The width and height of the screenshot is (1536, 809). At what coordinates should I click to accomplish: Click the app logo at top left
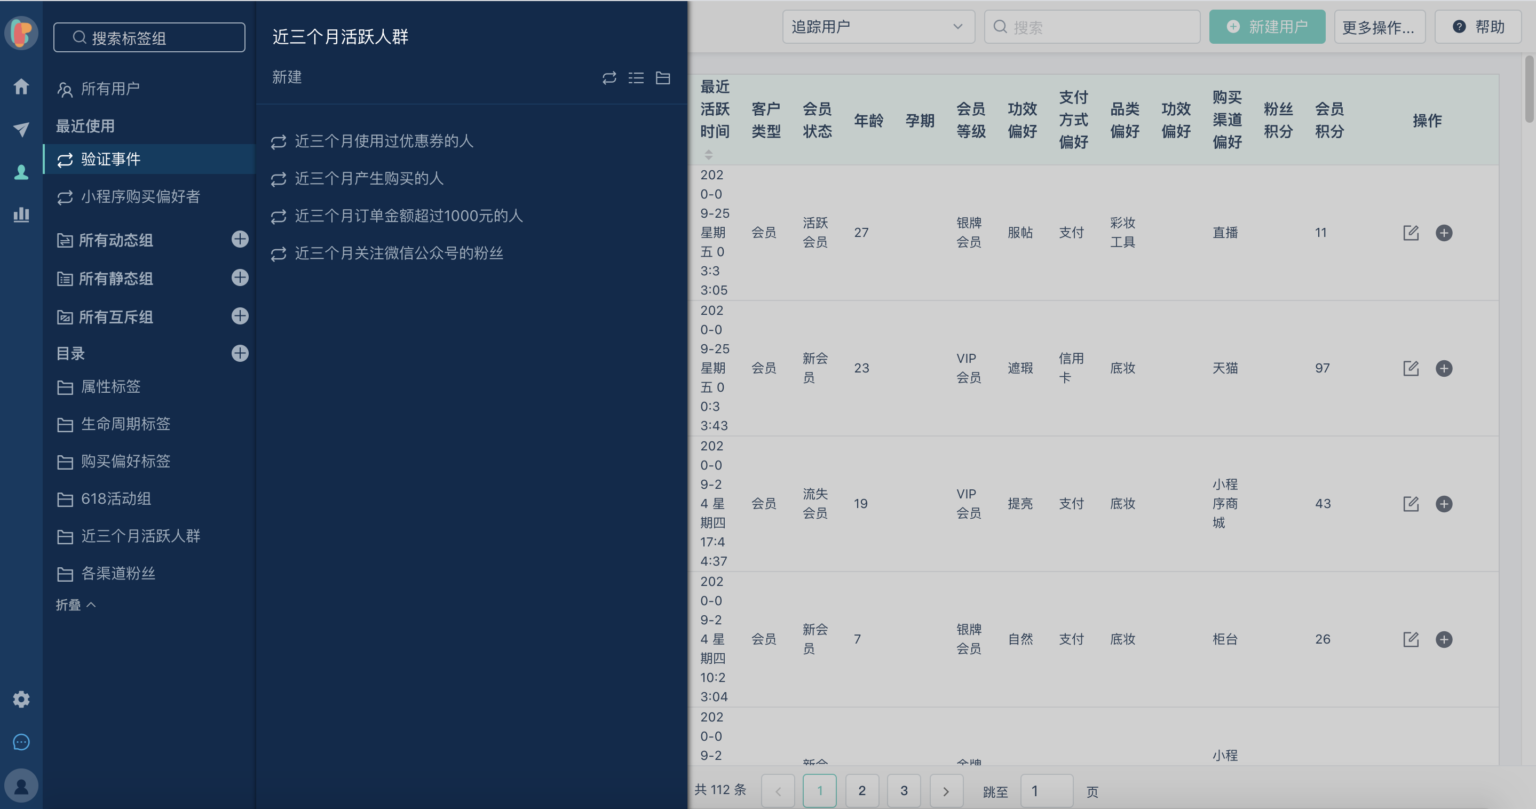pos(21,33)
